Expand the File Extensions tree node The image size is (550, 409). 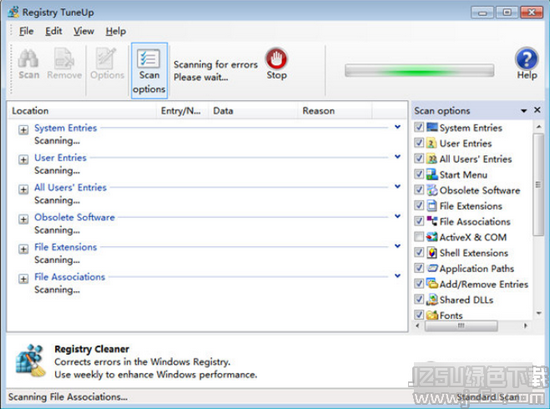click(x=24, y=249)
